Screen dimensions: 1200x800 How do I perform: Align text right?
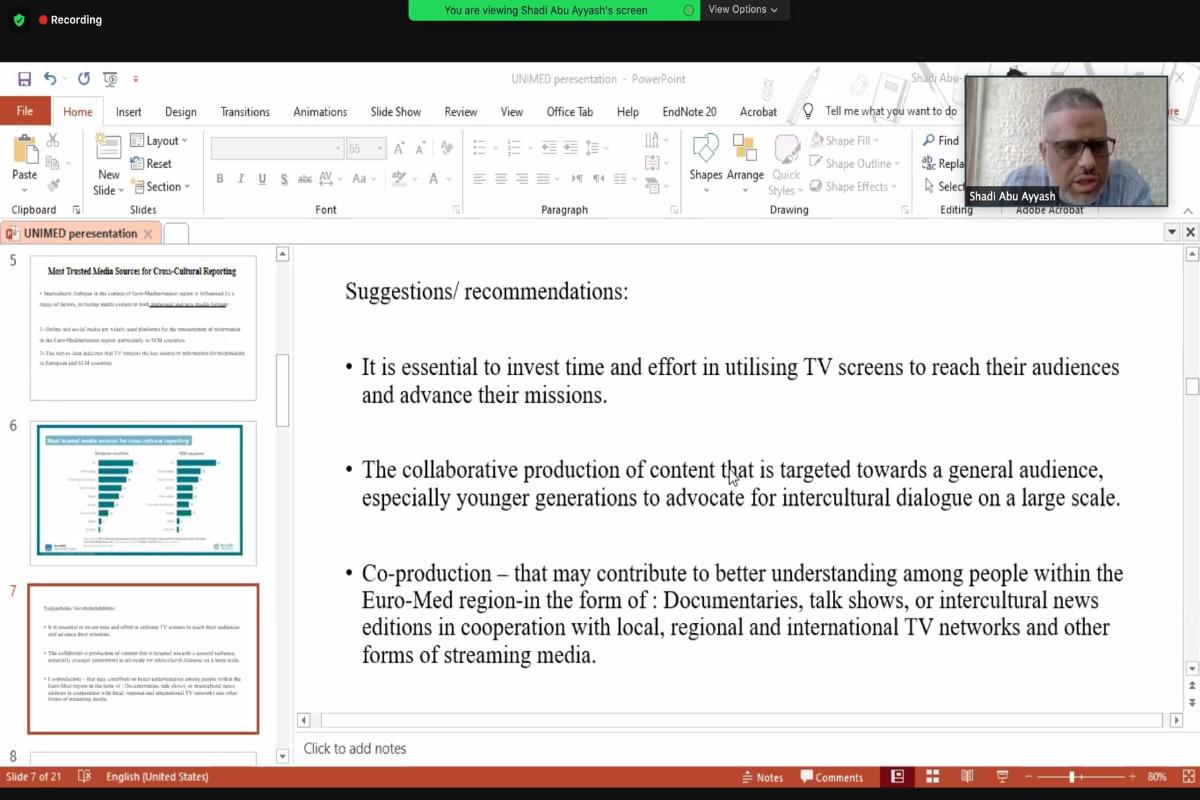[x=522, y=179]
